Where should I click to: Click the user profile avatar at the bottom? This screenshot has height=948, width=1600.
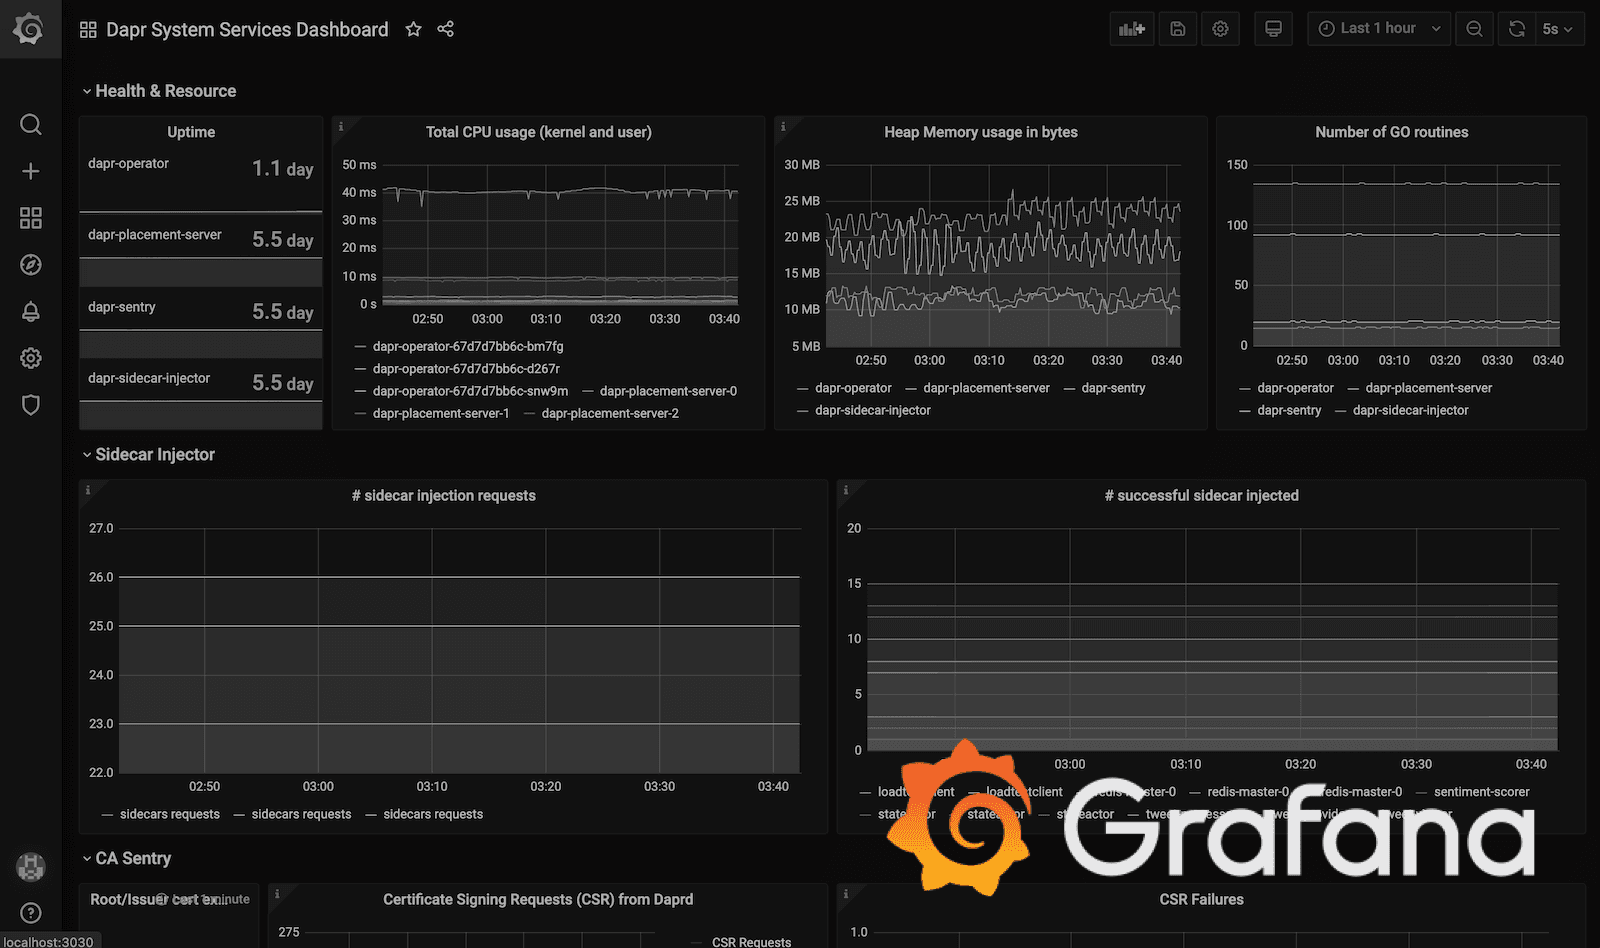coord(31,868)
